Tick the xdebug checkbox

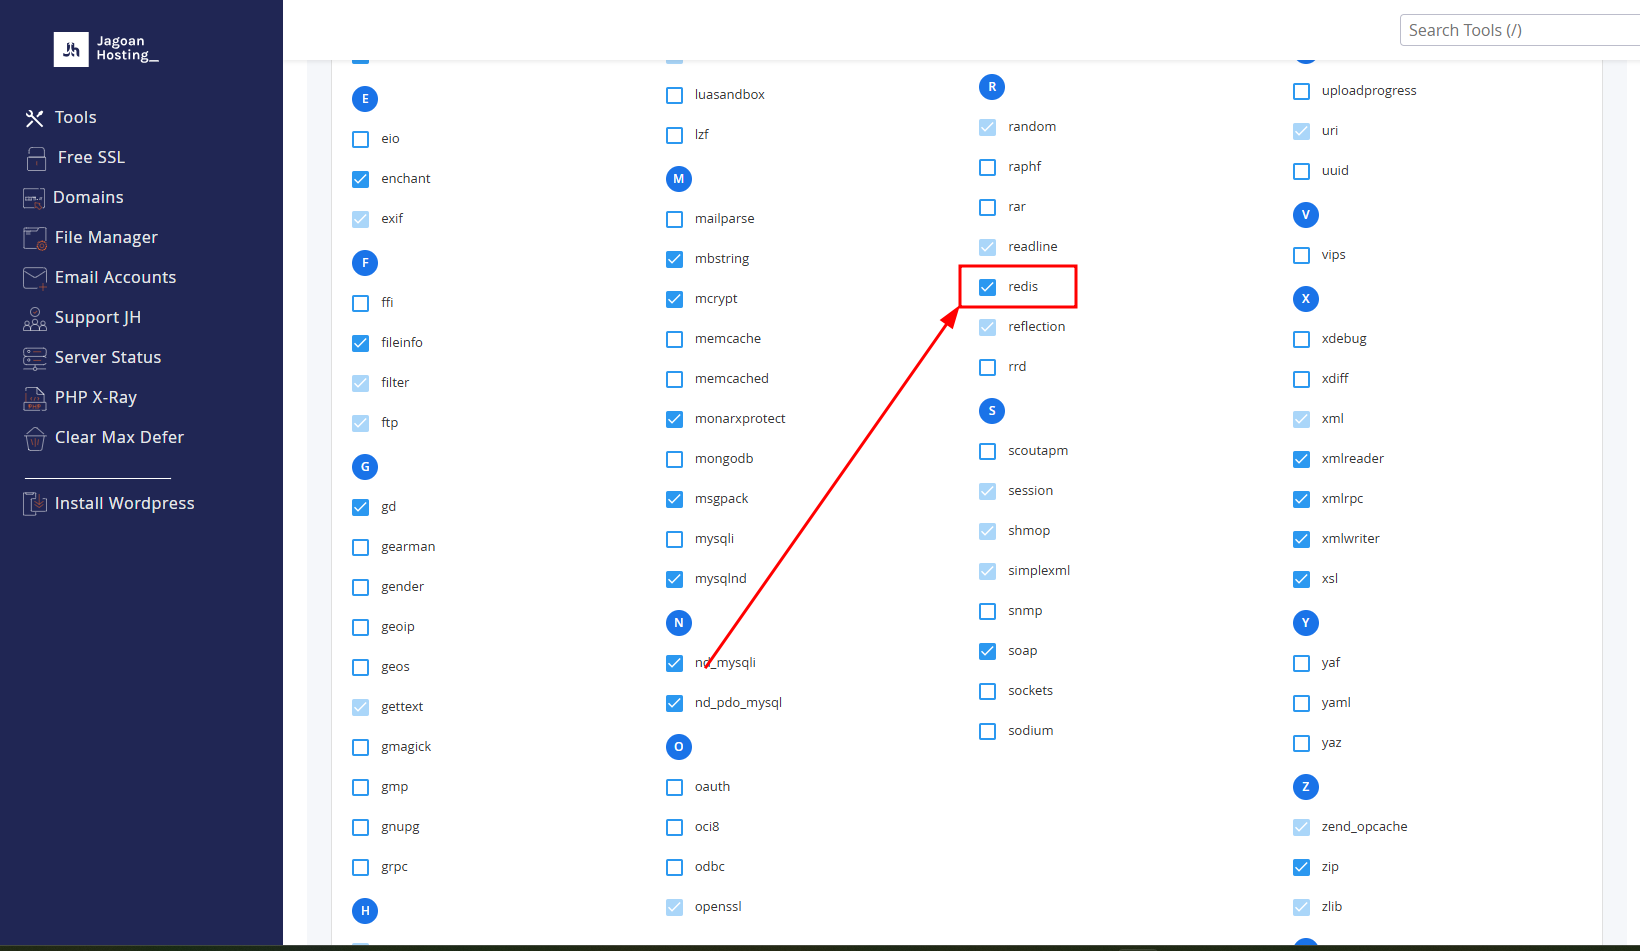pos(1302,339)
